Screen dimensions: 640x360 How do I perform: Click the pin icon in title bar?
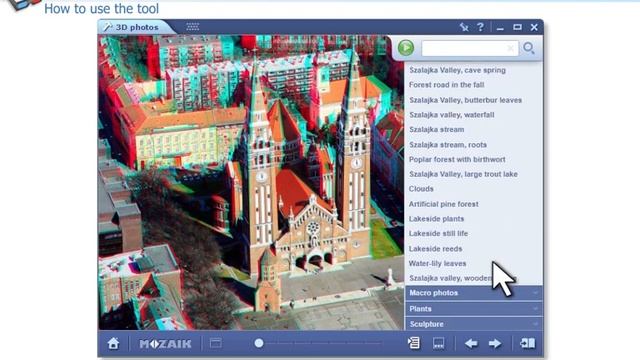click(x=464, y=27)
